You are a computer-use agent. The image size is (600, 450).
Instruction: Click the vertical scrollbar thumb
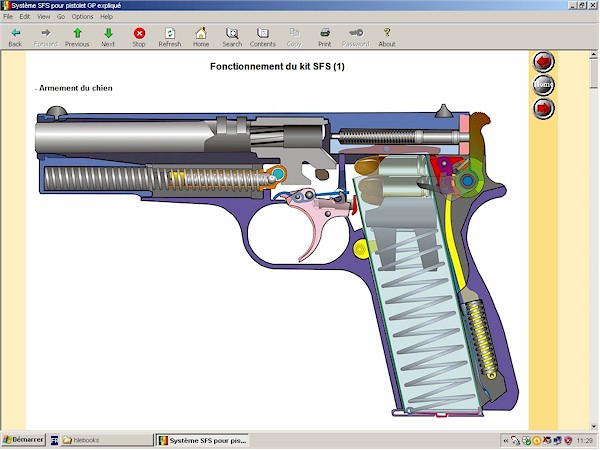click(x=593, y=73)
